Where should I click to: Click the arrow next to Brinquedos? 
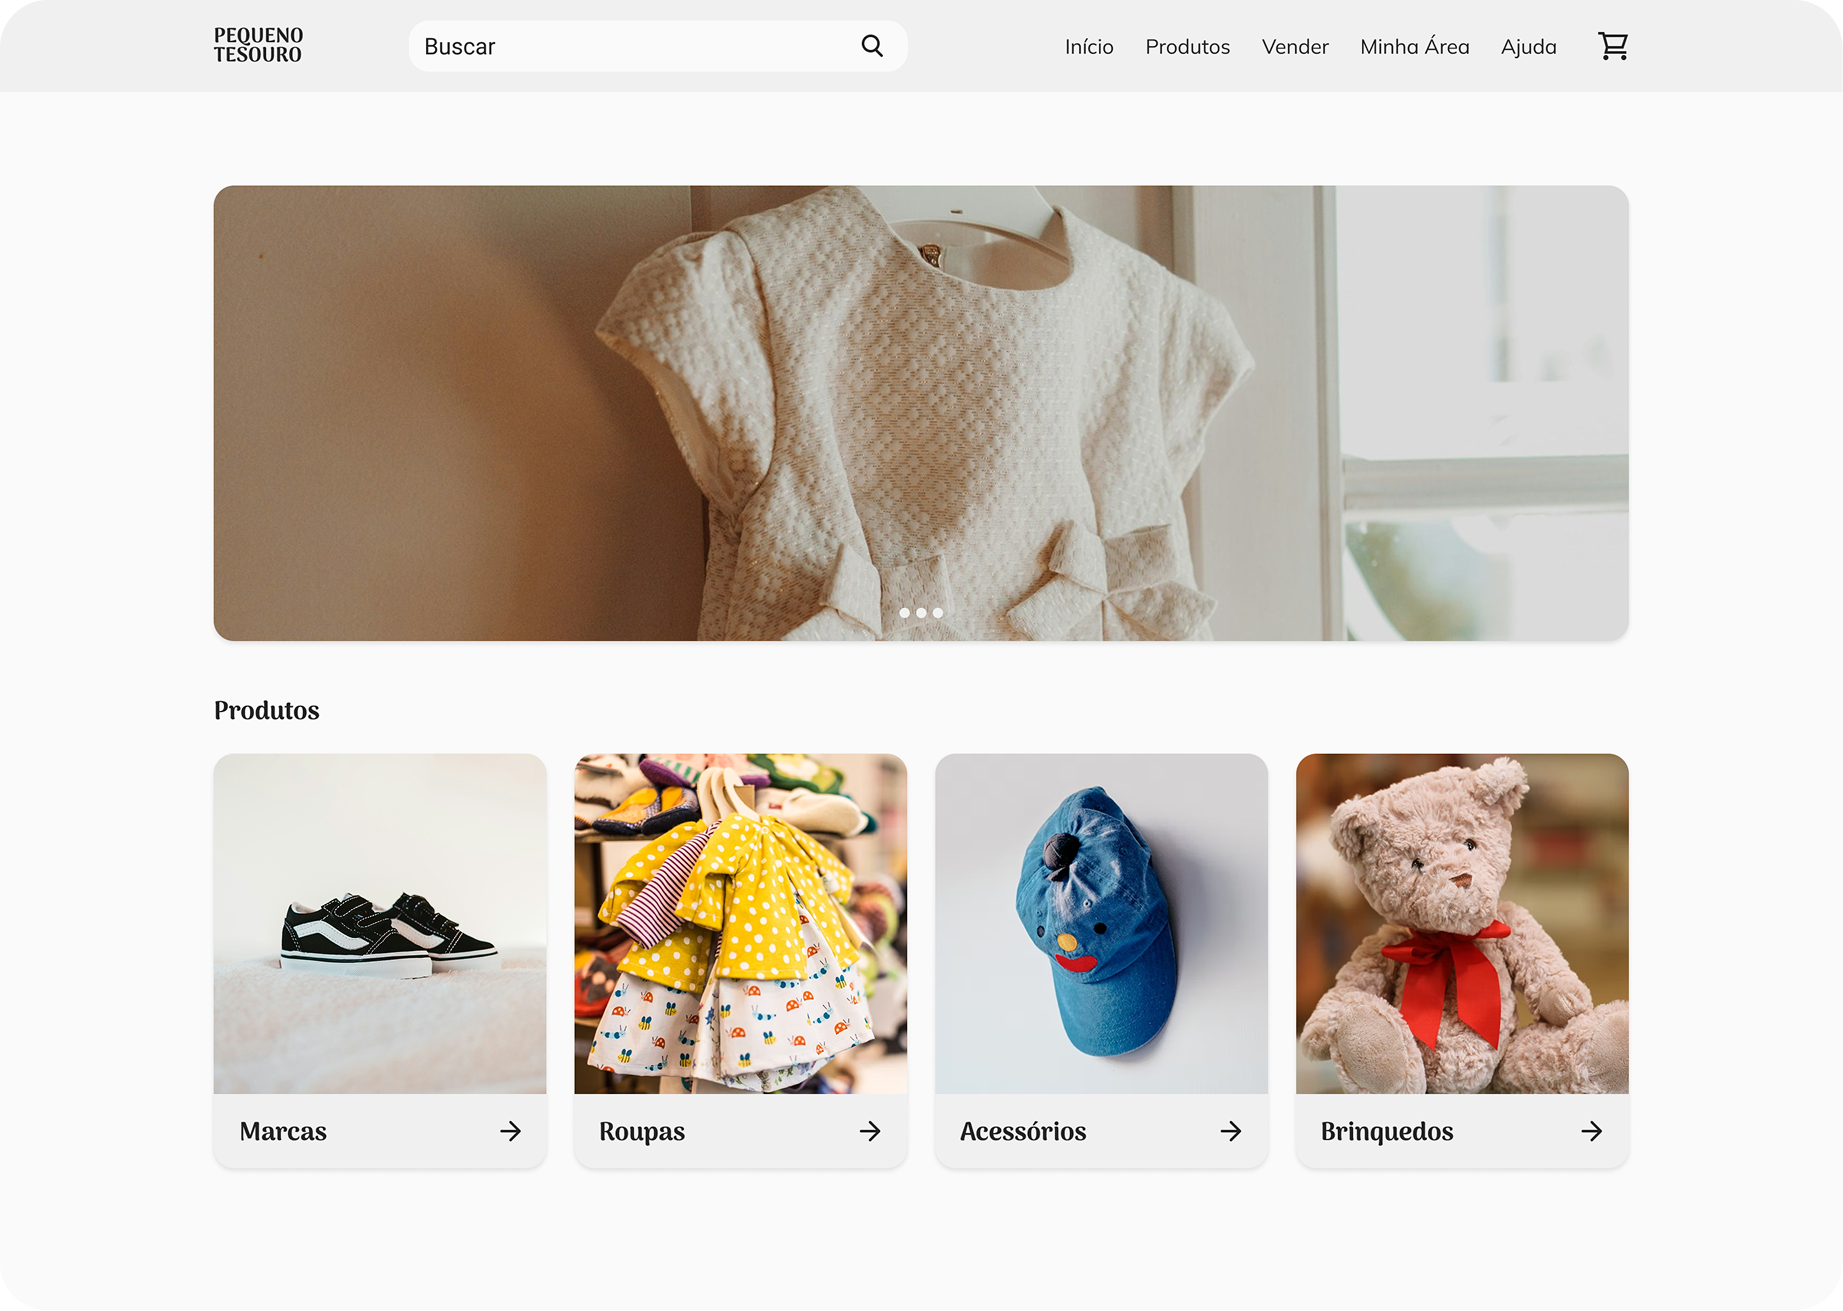click(x=1591, y=1131)
